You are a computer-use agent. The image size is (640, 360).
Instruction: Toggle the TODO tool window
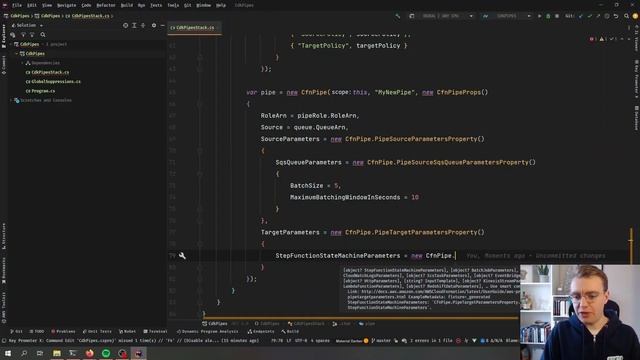click(x=37, y=331)
